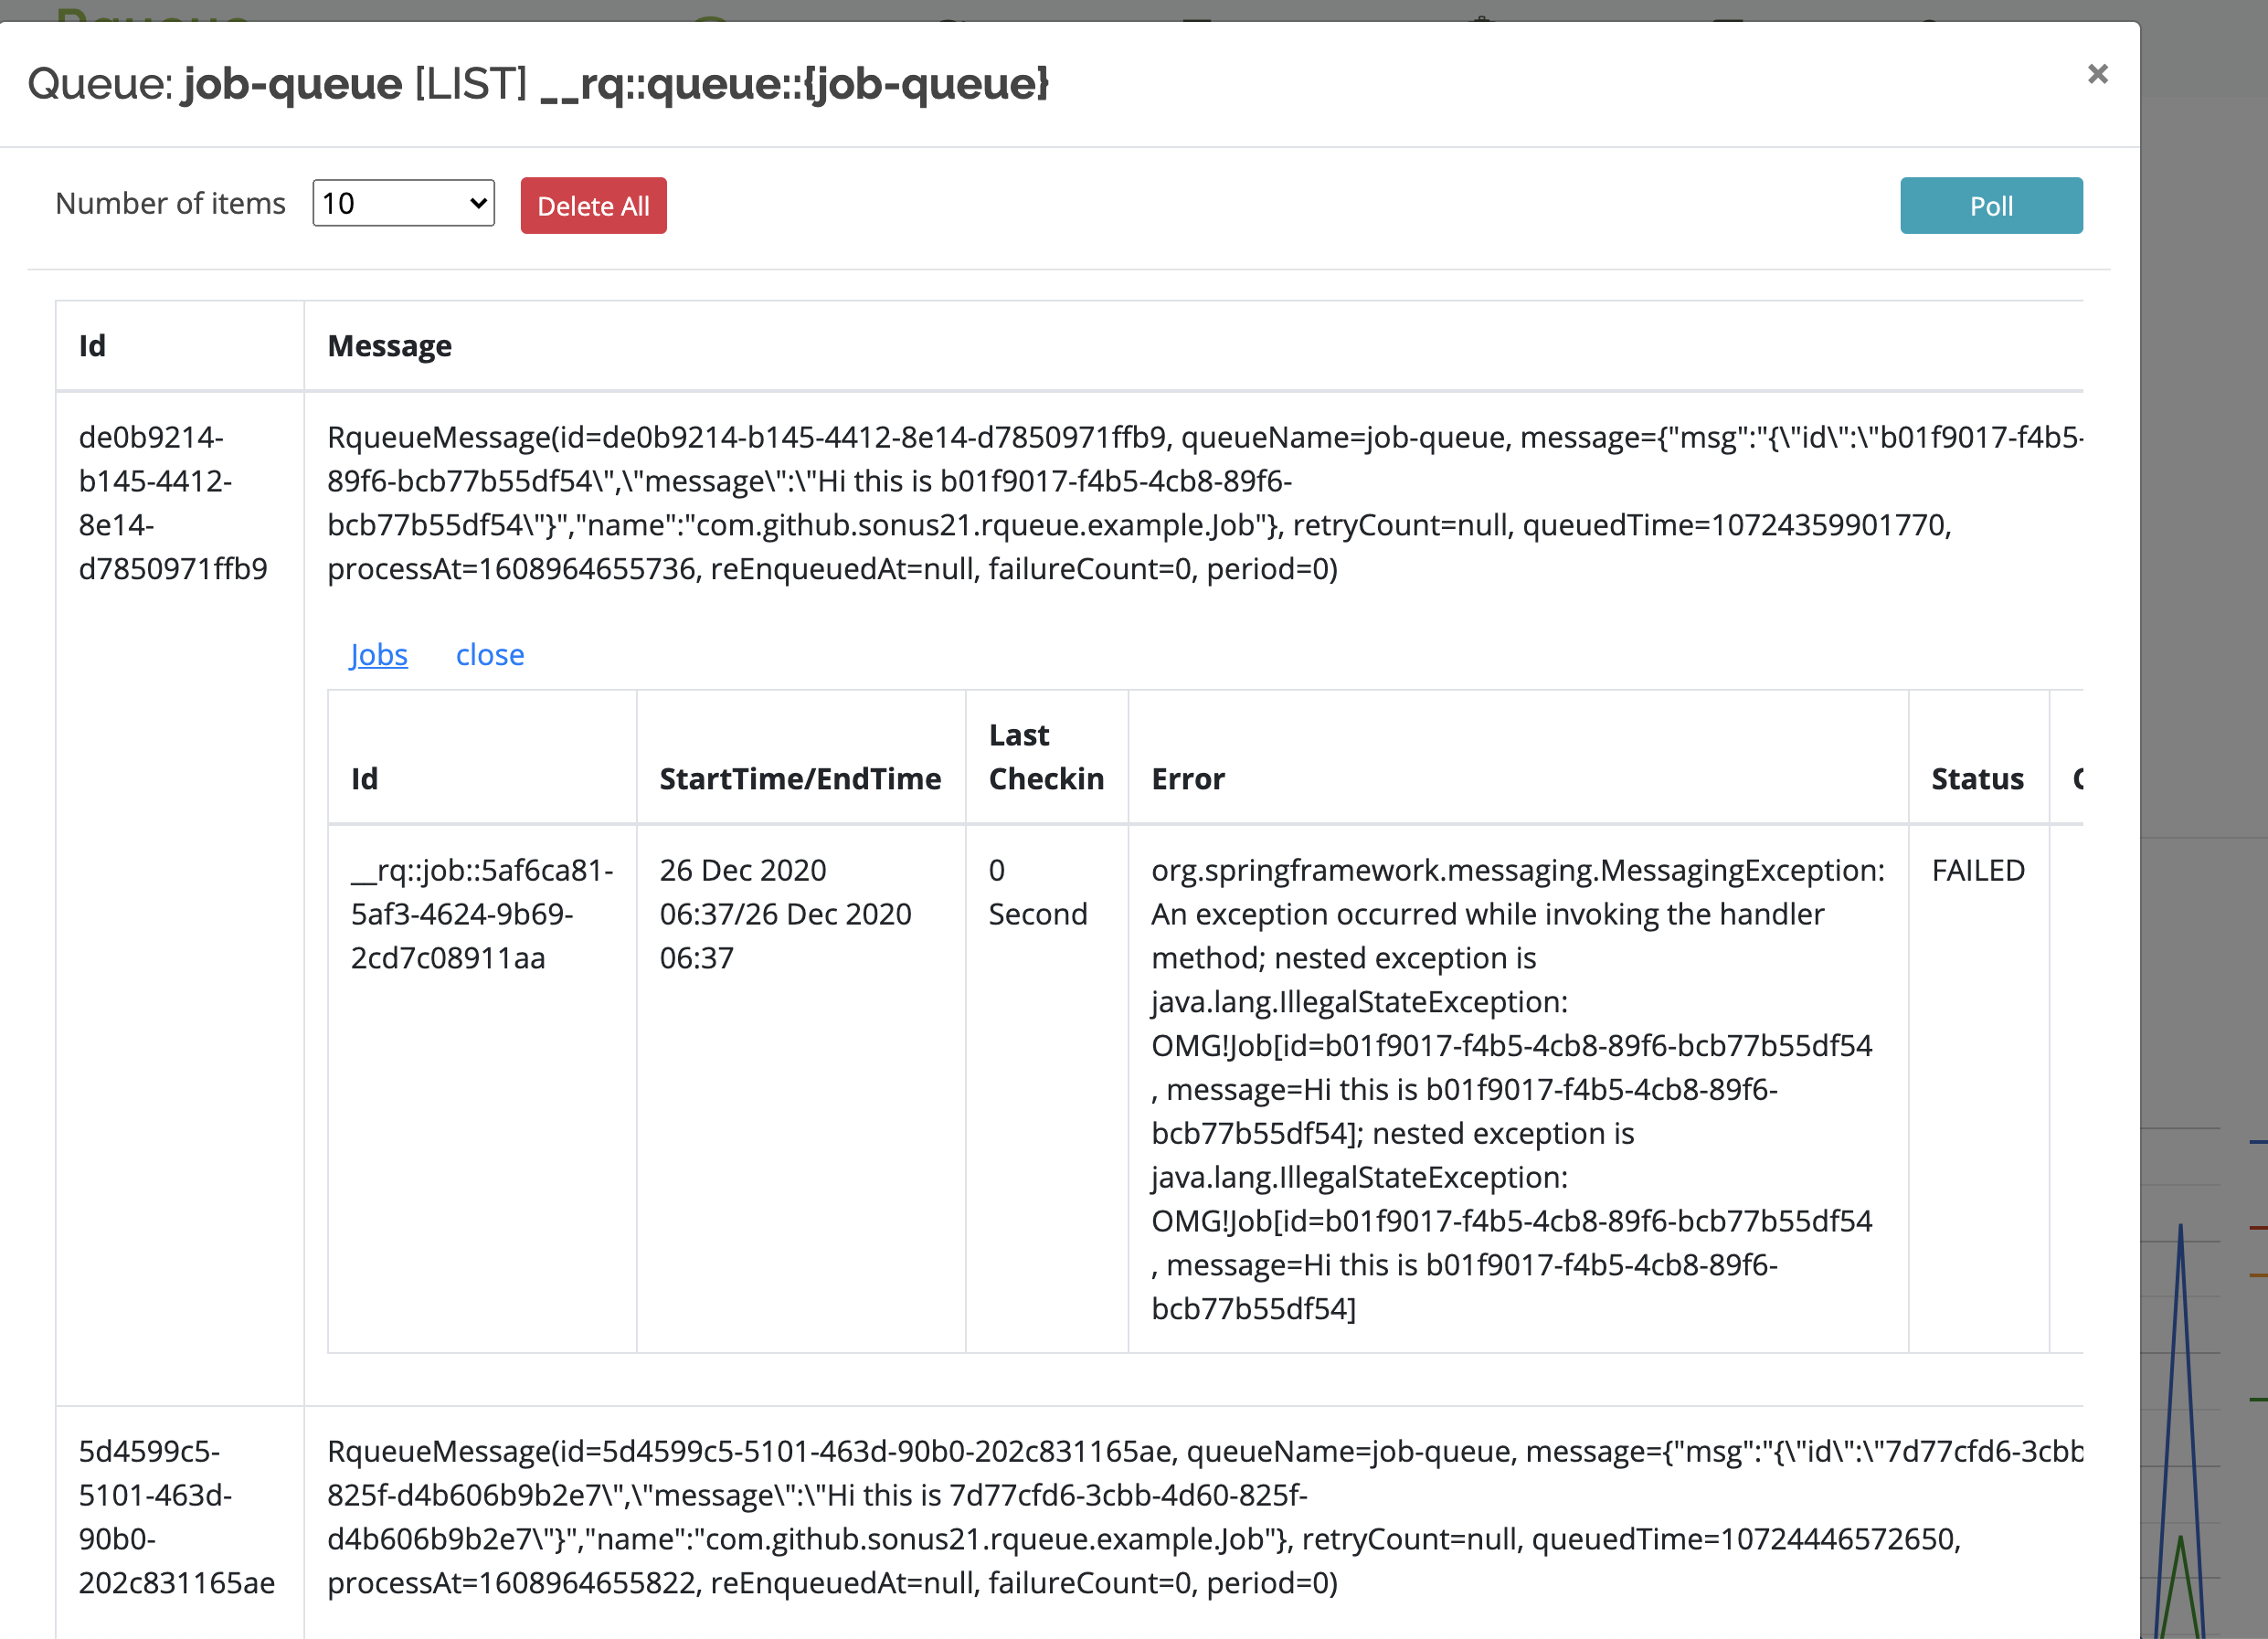Click the Delete All button
This screenshot has height=1639, width=2268.
tap(593, 205)
